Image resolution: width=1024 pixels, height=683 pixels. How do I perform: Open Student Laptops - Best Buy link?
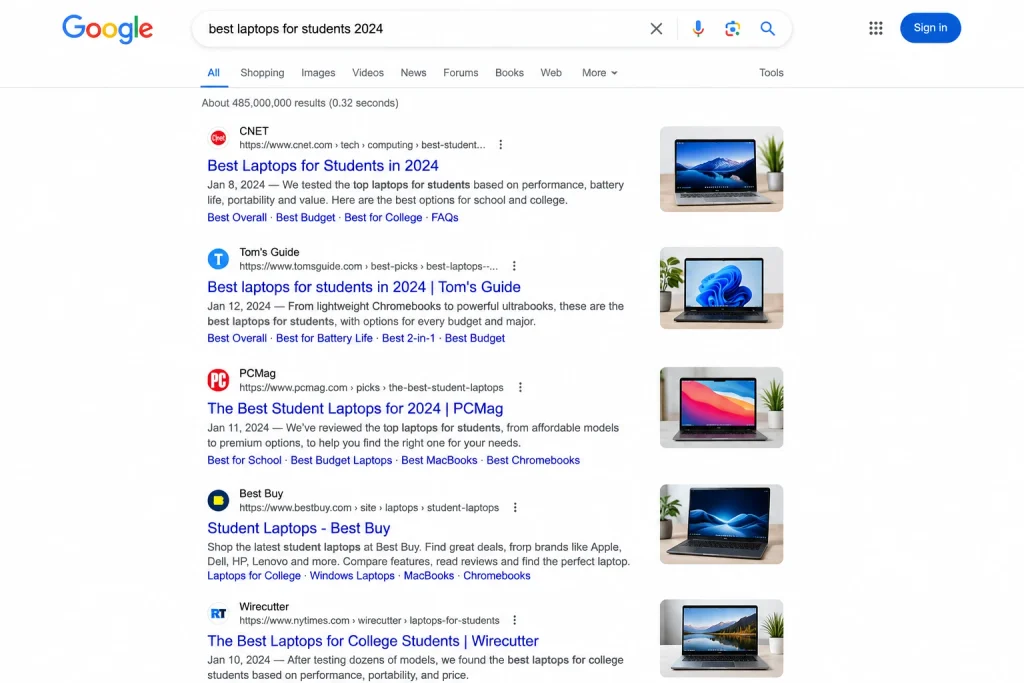298,528
